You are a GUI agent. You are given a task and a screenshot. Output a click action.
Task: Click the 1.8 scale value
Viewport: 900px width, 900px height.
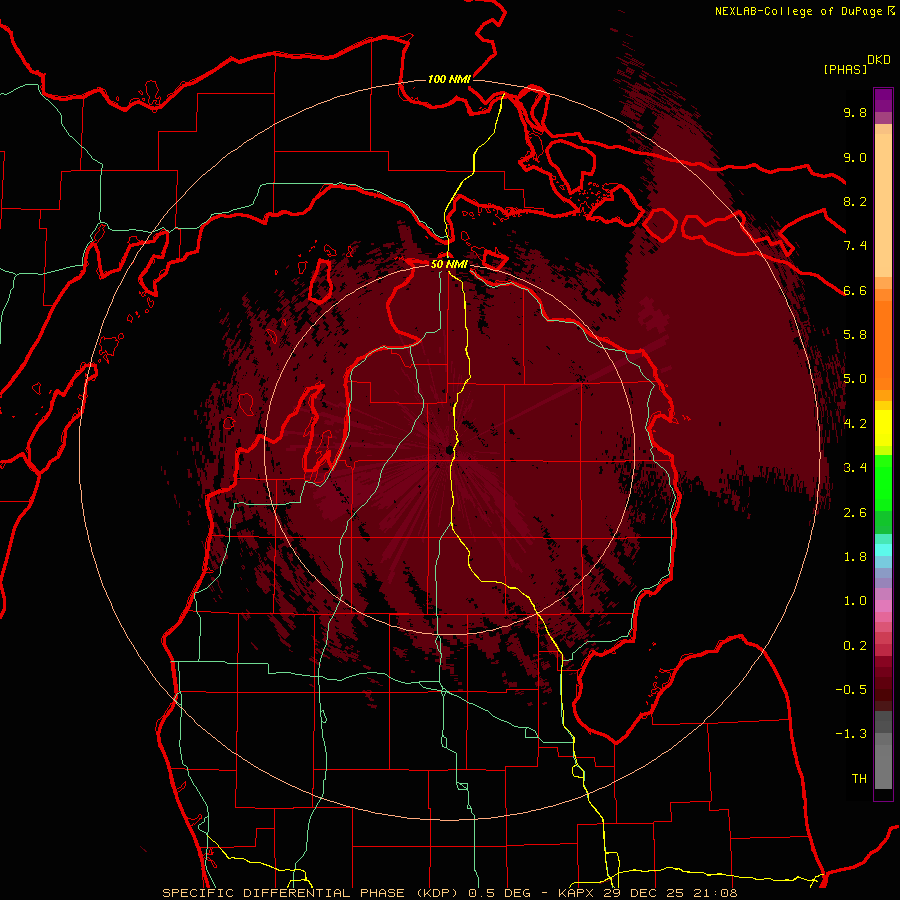point(855,557)
